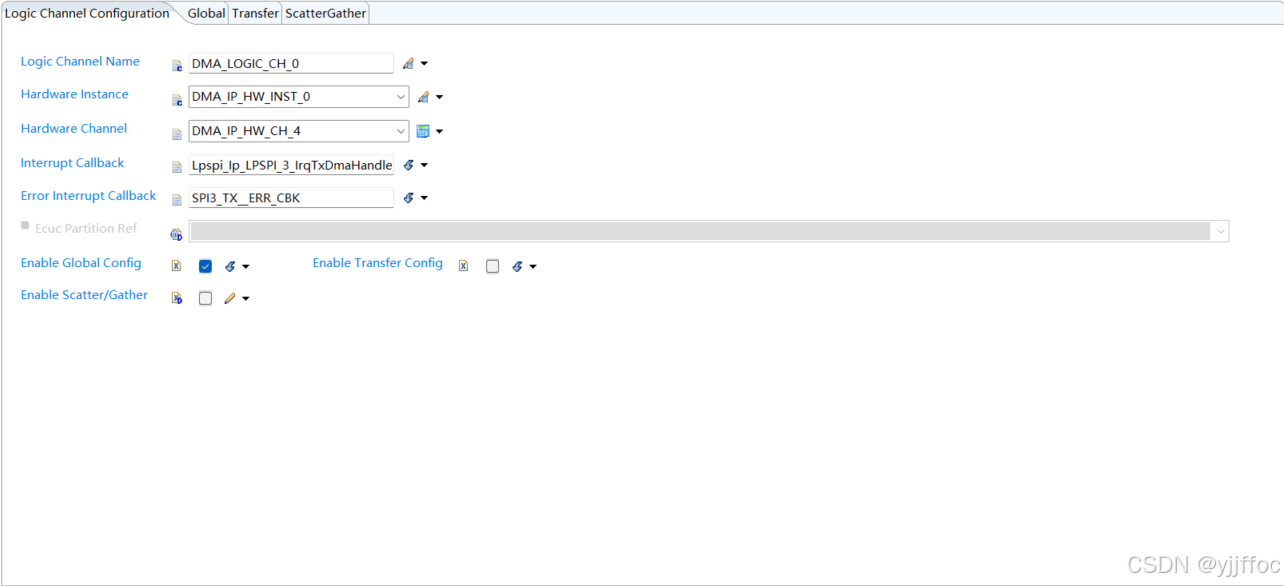Click the parameter type icon for Logic Channel Name
Viewport: 1284px width, 586px height.
coord(177,66)
